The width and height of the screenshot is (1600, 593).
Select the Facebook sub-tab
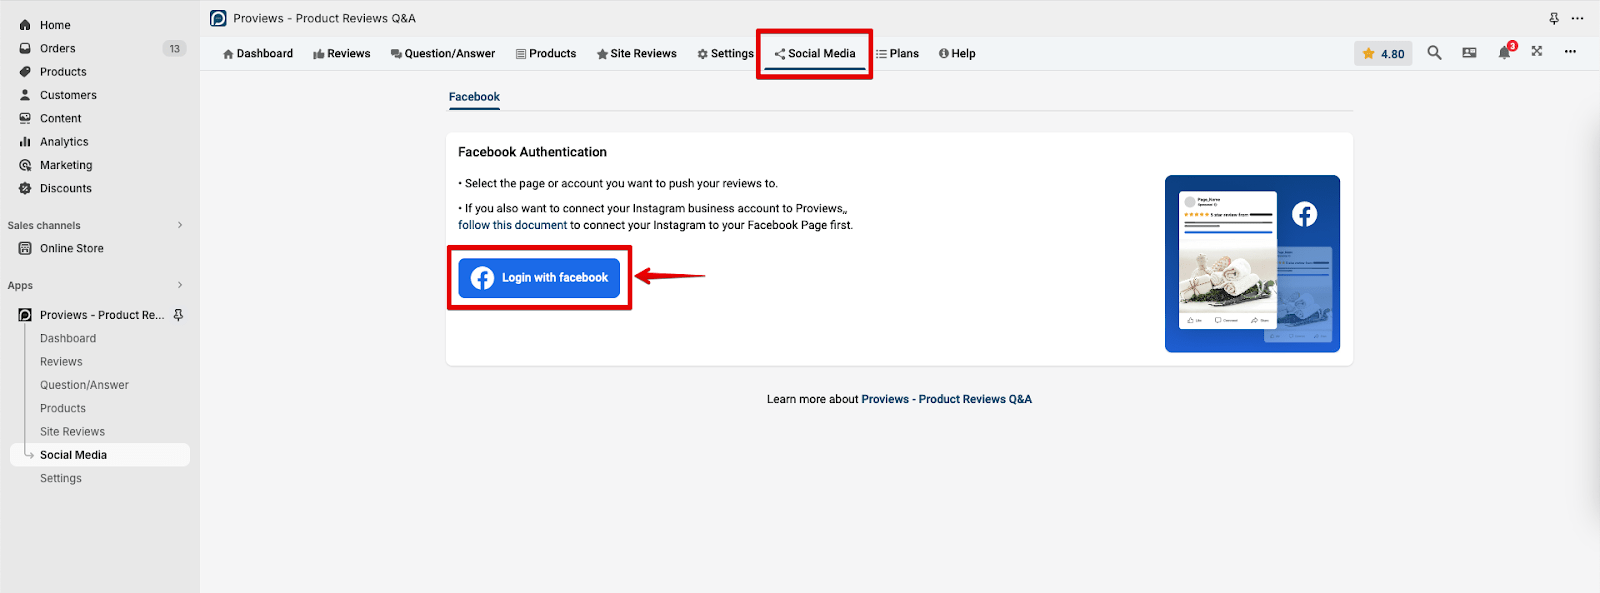coord(474,97)
